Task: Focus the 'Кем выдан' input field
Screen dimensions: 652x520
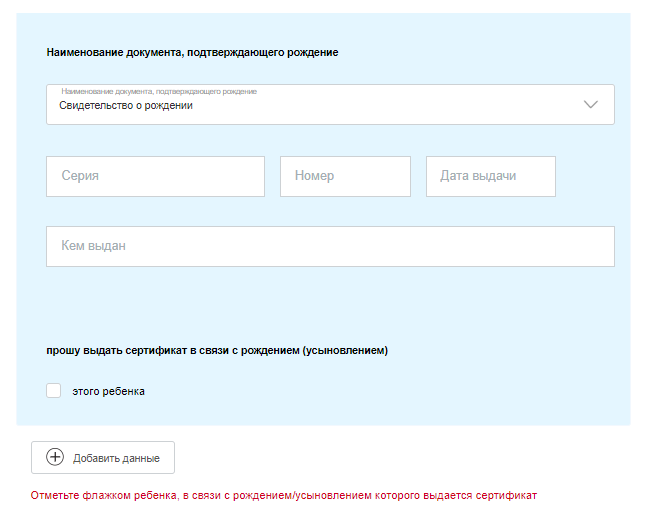Action: (330, 246)
